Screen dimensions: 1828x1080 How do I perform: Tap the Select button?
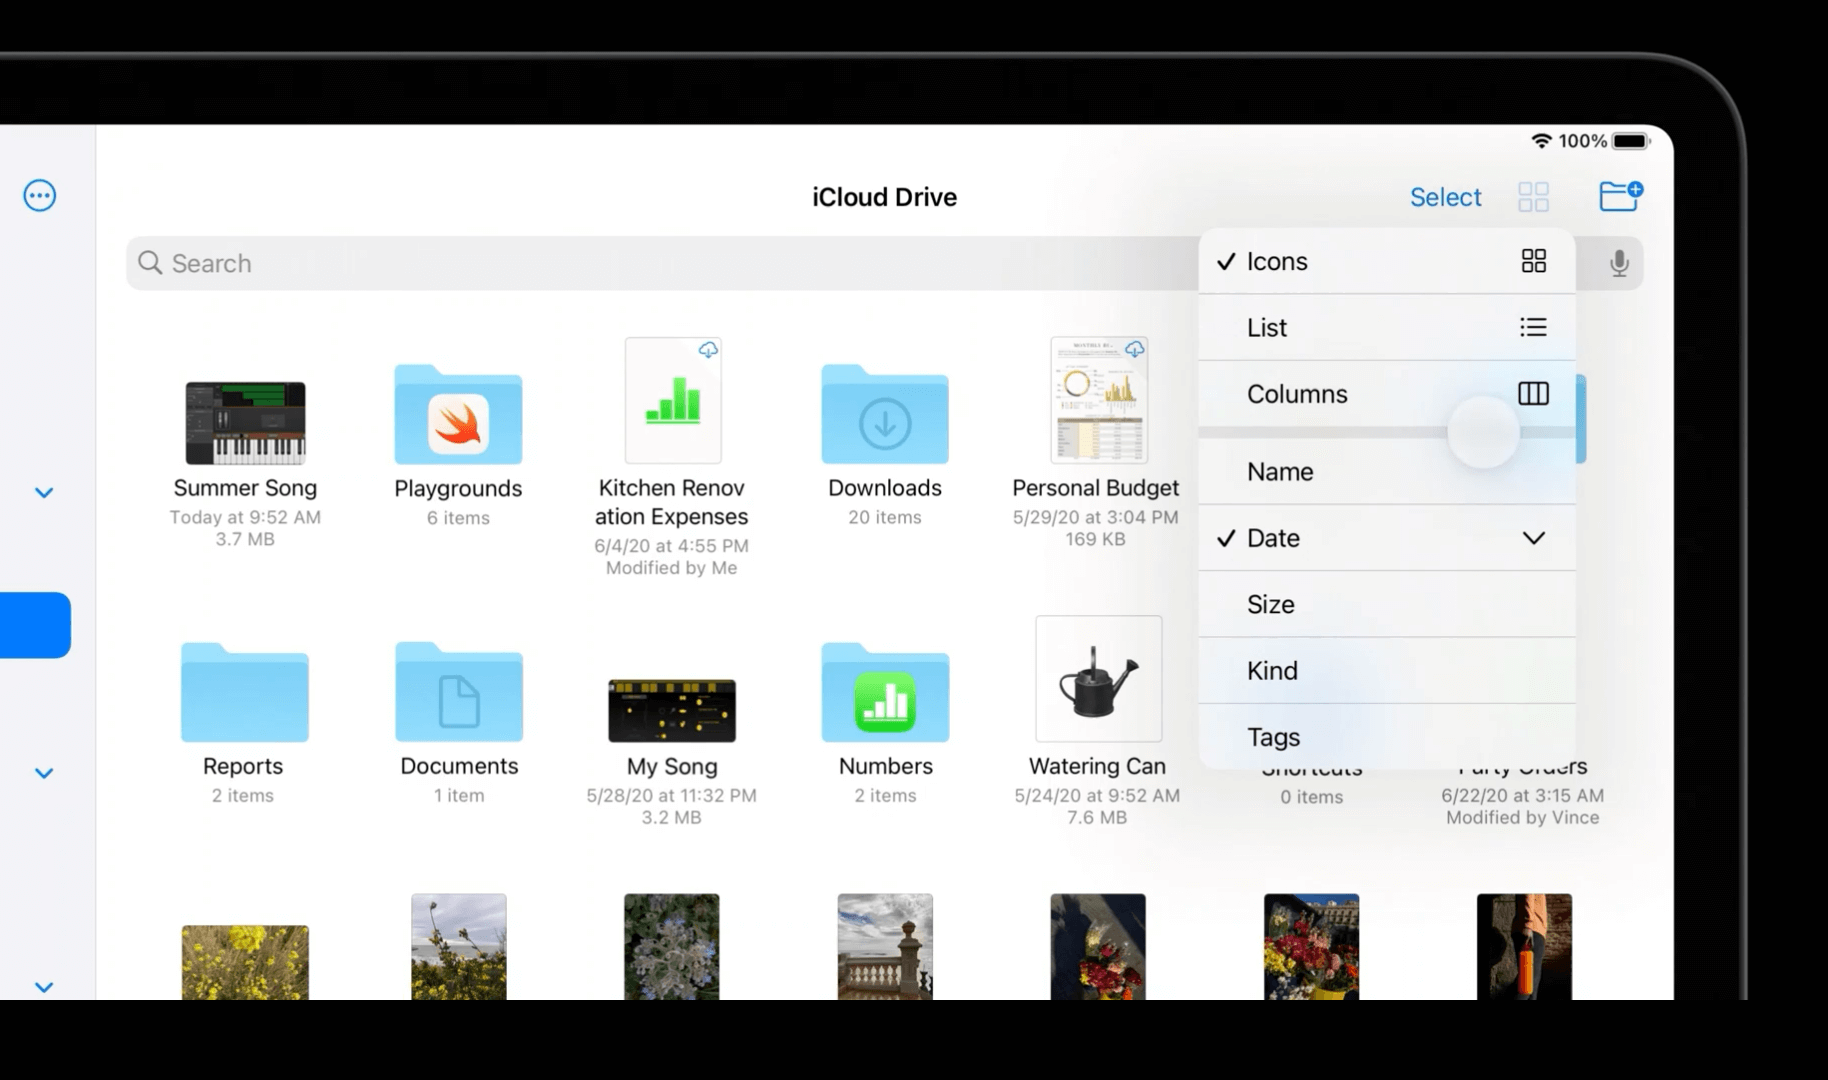[1445, 197]
